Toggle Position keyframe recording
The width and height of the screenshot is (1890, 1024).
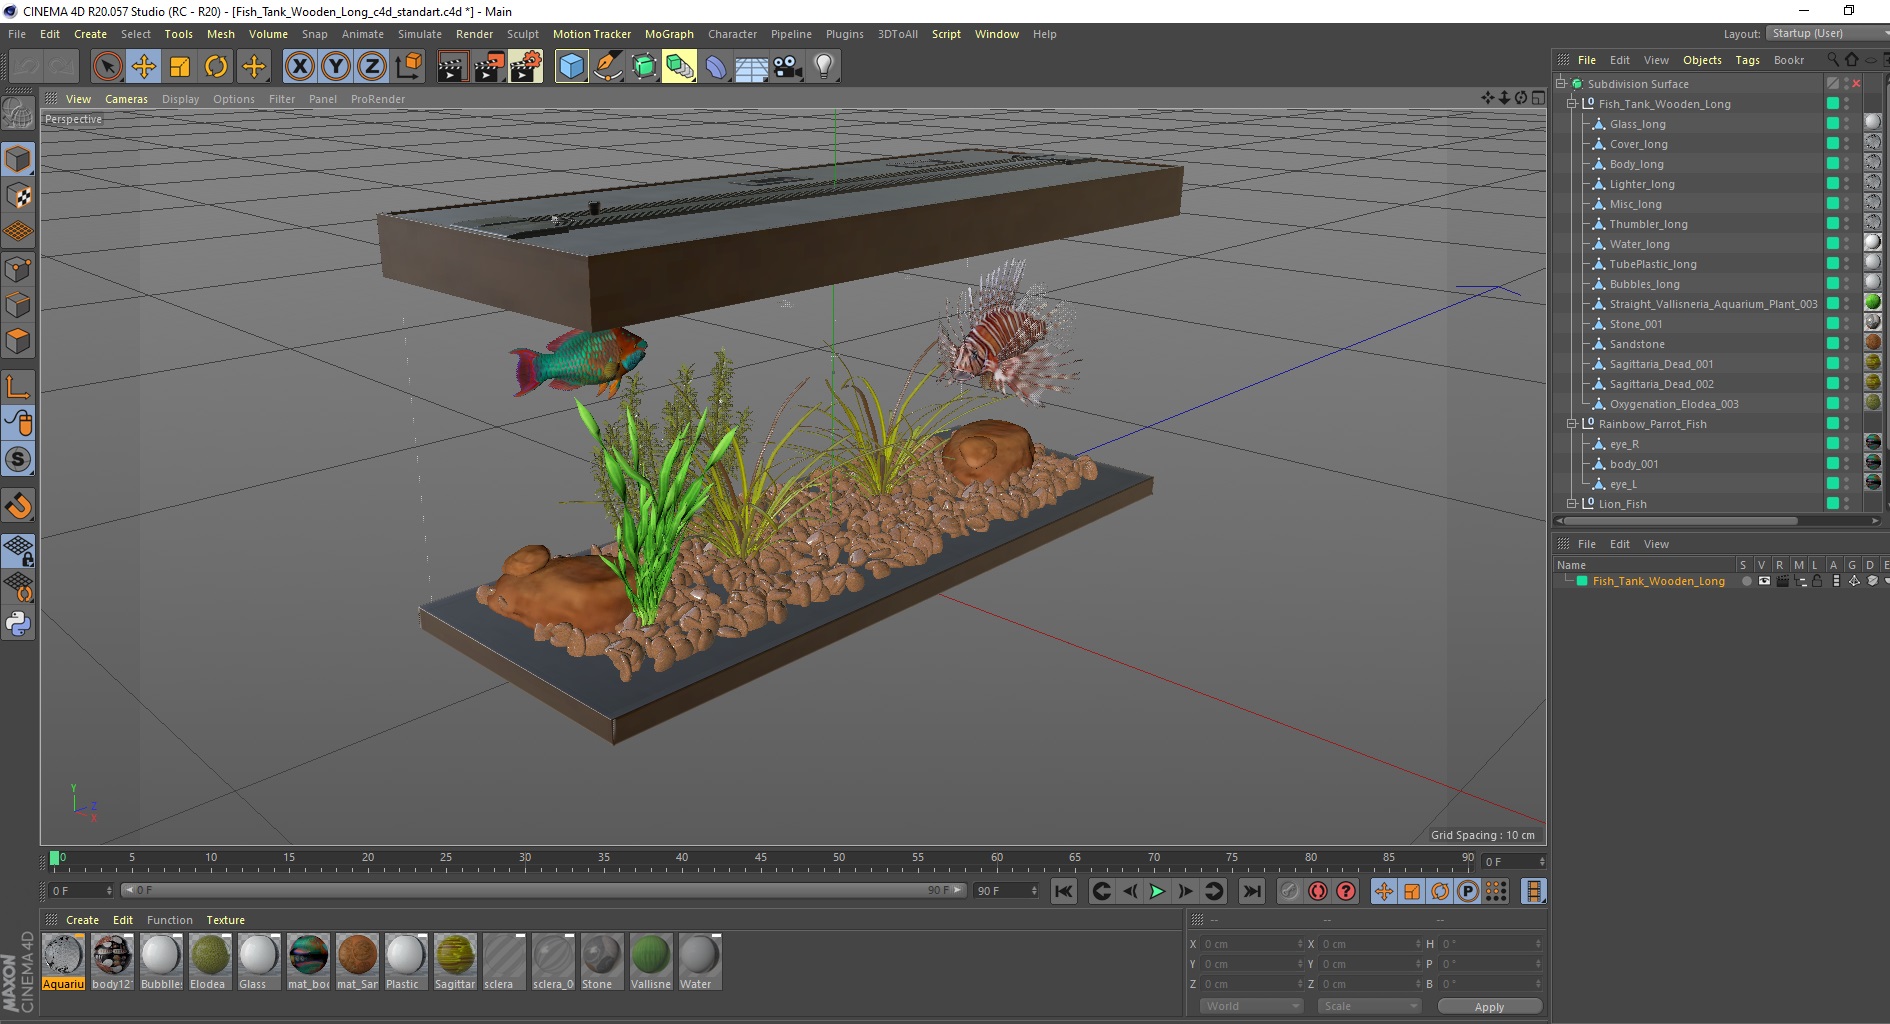tap(1384, 891)
